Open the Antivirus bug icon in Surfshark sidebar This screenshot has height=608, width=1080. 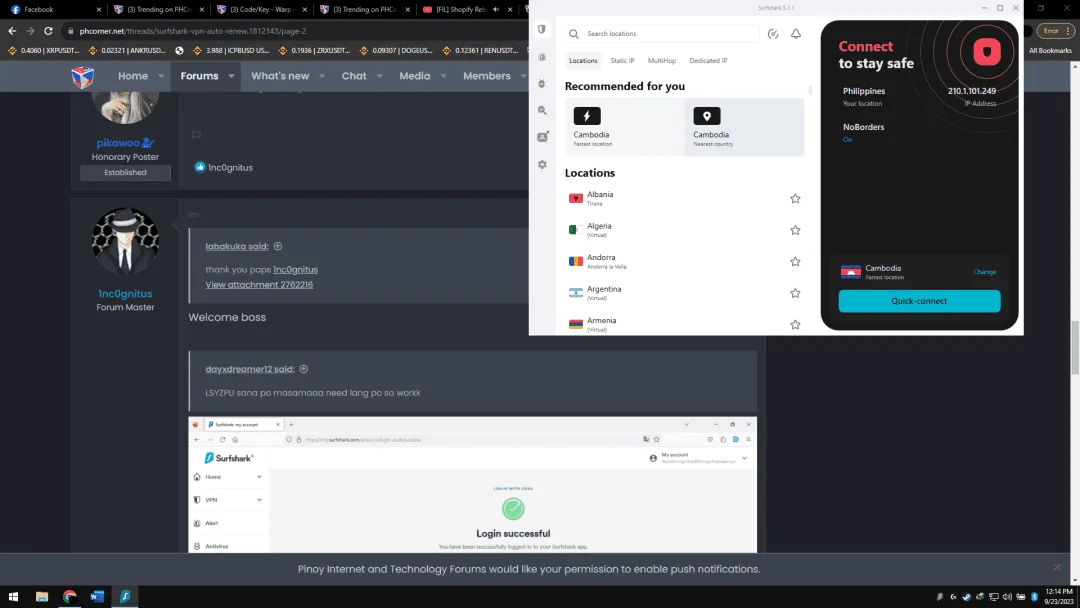coord(542,83)
